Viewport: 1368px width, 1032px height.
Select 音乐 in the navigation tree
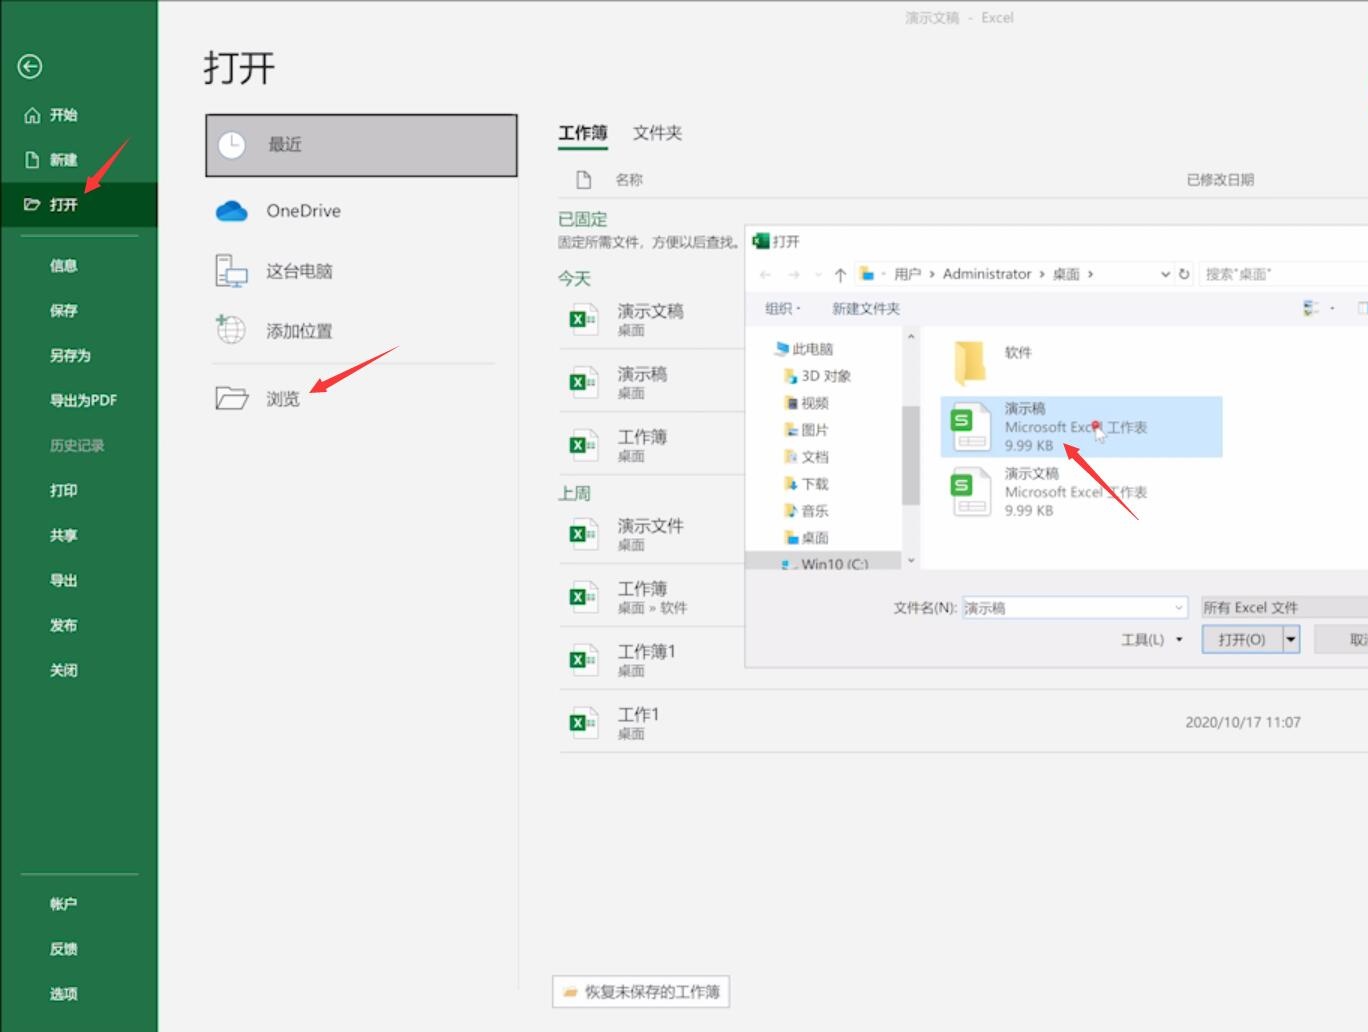tap(807, 511)
